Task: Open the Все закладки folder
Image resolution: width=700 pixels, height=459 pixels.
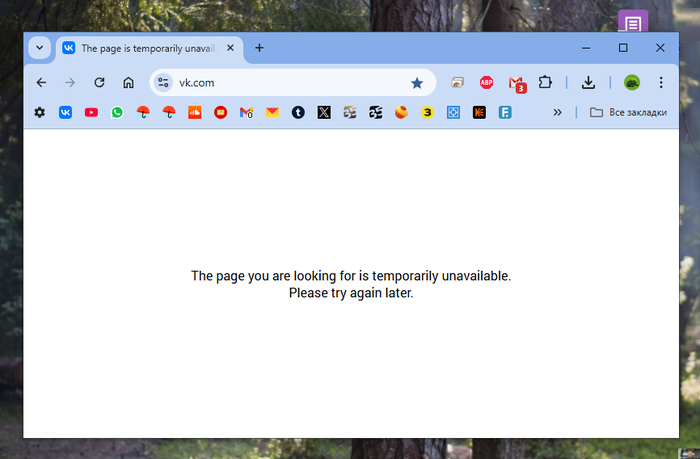Action: 628,113
